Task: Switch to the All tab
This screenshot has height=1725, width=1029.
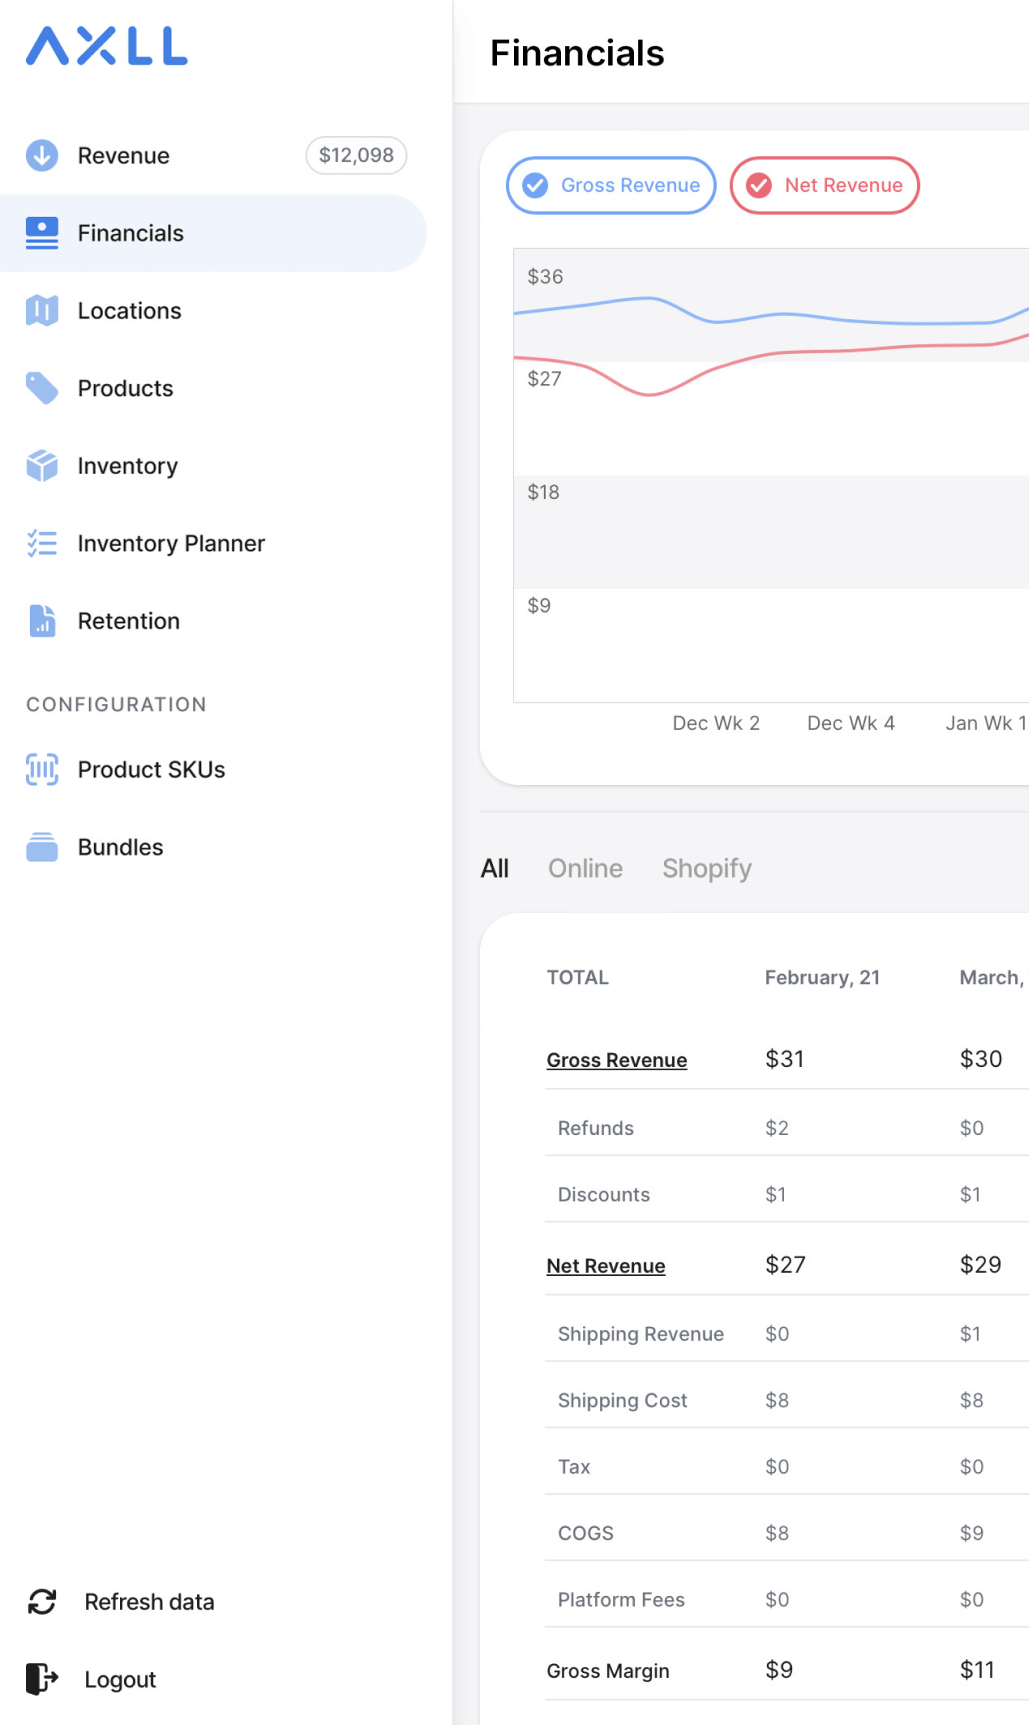Action: coord(495,868)
